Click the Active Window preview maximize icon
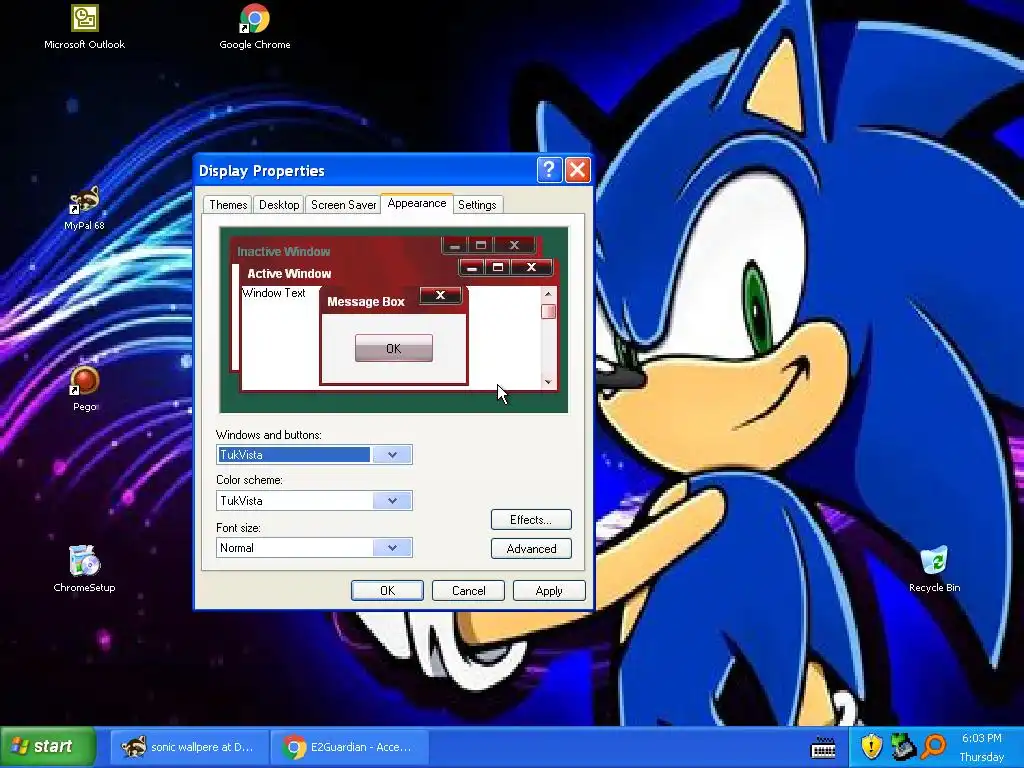 [x=498, y=267]
